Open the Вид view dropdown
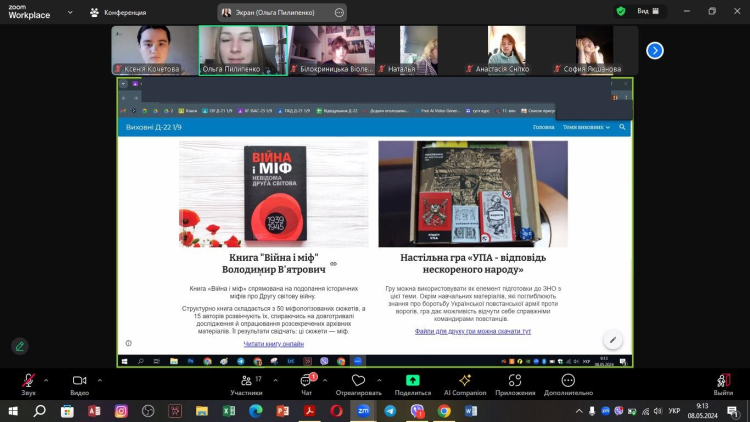The height and width of the screenshot is (422, 750). [x=647, y=11]
